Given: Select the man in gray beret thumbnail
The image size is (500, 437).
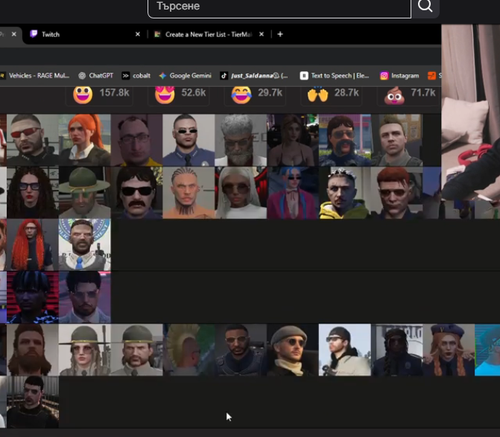Looking at the screenshot, I should coord(293,350).
